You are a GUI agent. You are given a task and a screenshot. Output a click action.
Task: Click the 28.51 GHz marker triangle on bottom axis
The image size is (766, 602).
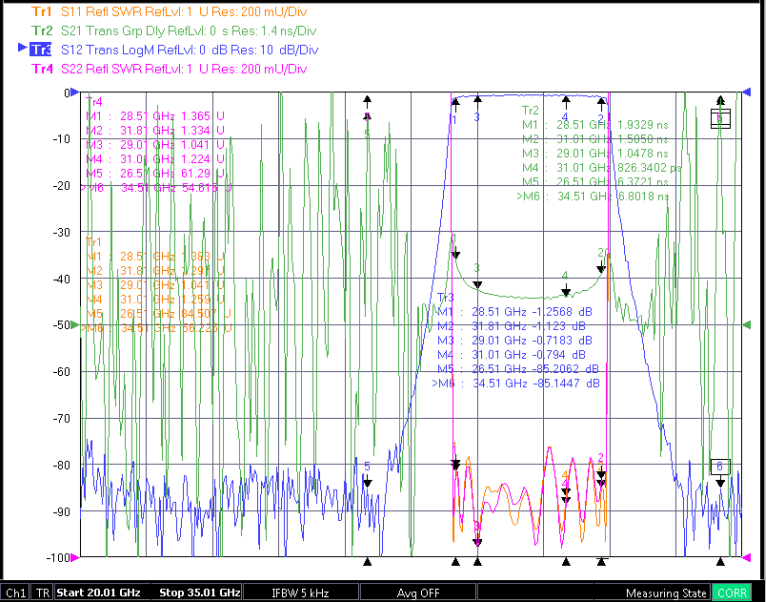tap(456, 562)
